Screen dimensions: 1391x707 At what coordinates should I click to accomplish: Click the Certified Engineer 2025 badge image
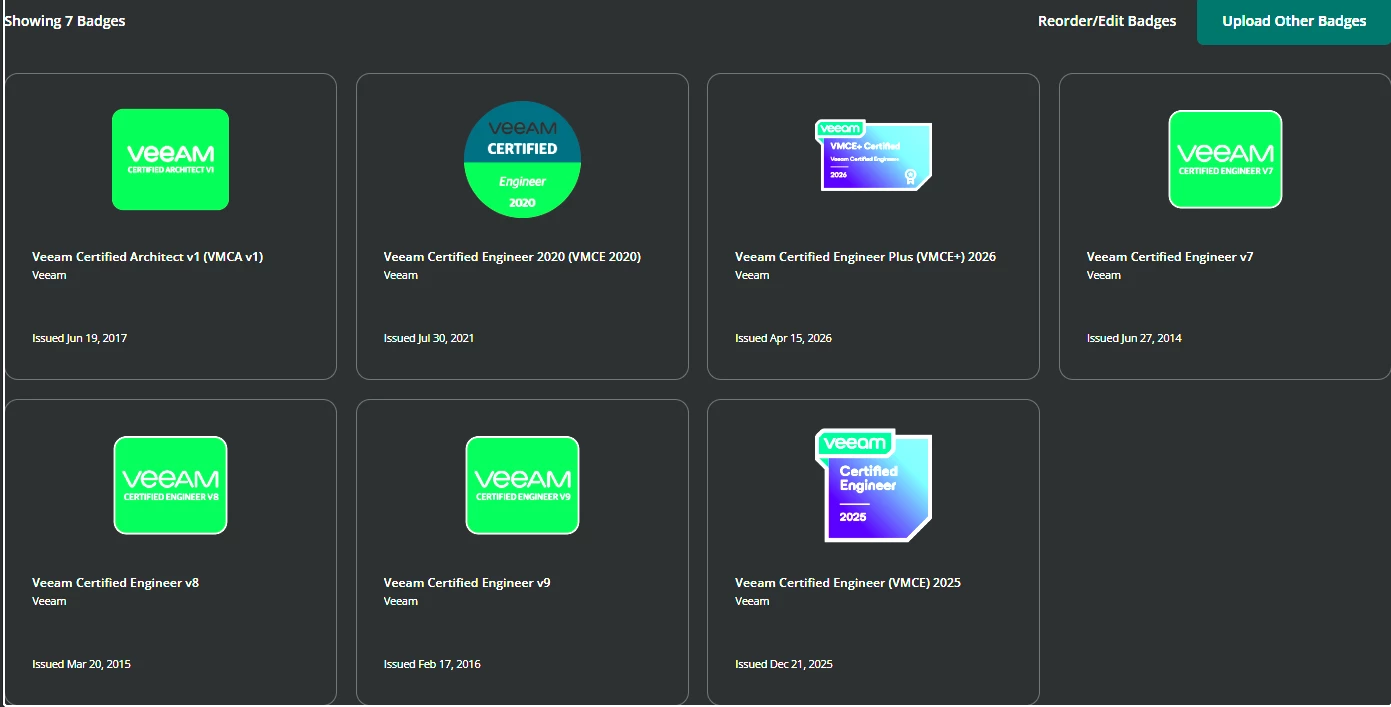874,485
